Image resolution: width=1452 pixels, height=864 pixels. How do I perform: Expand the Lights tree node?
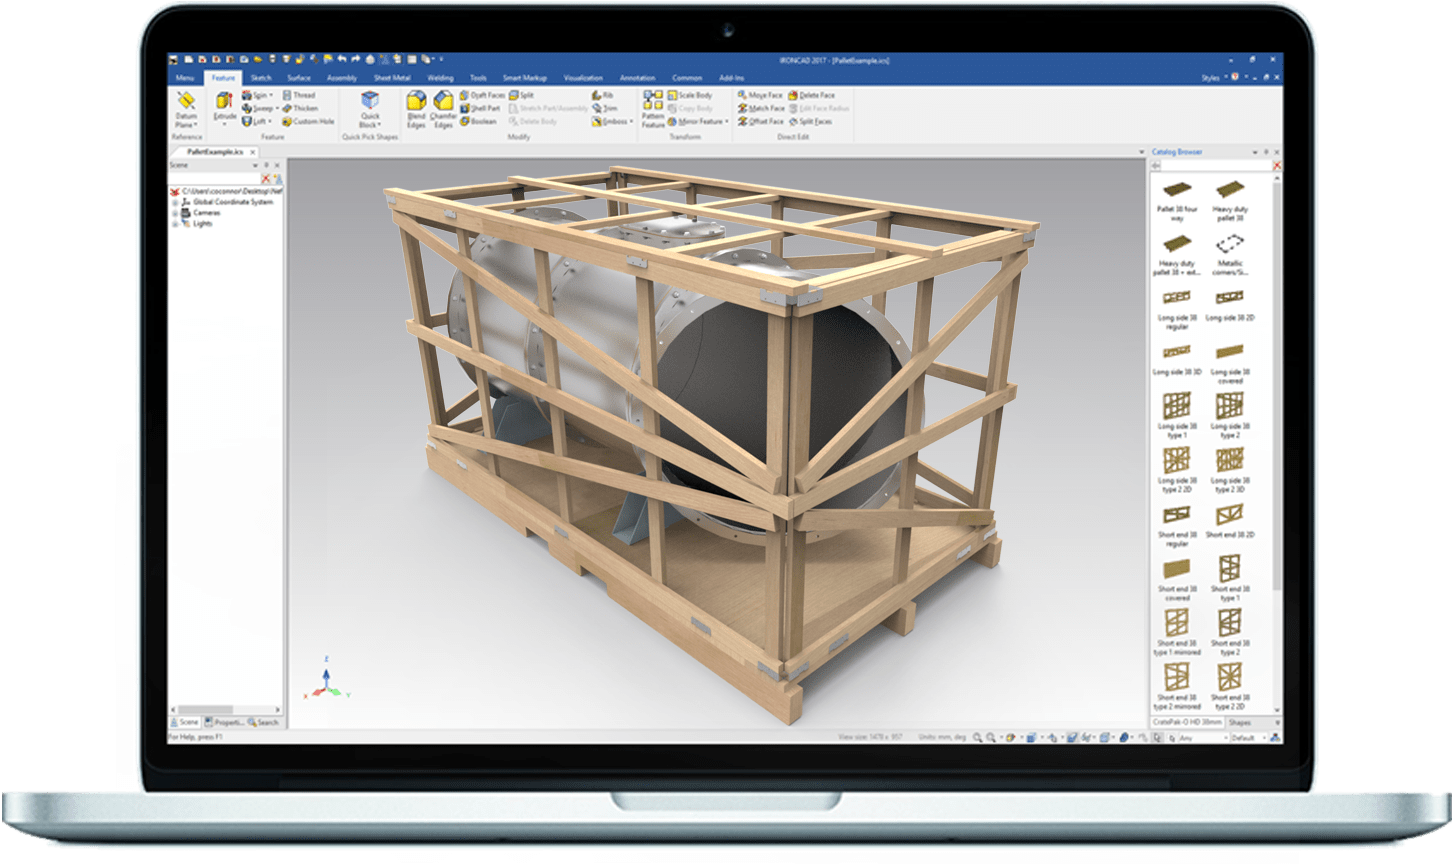point(176,224)
